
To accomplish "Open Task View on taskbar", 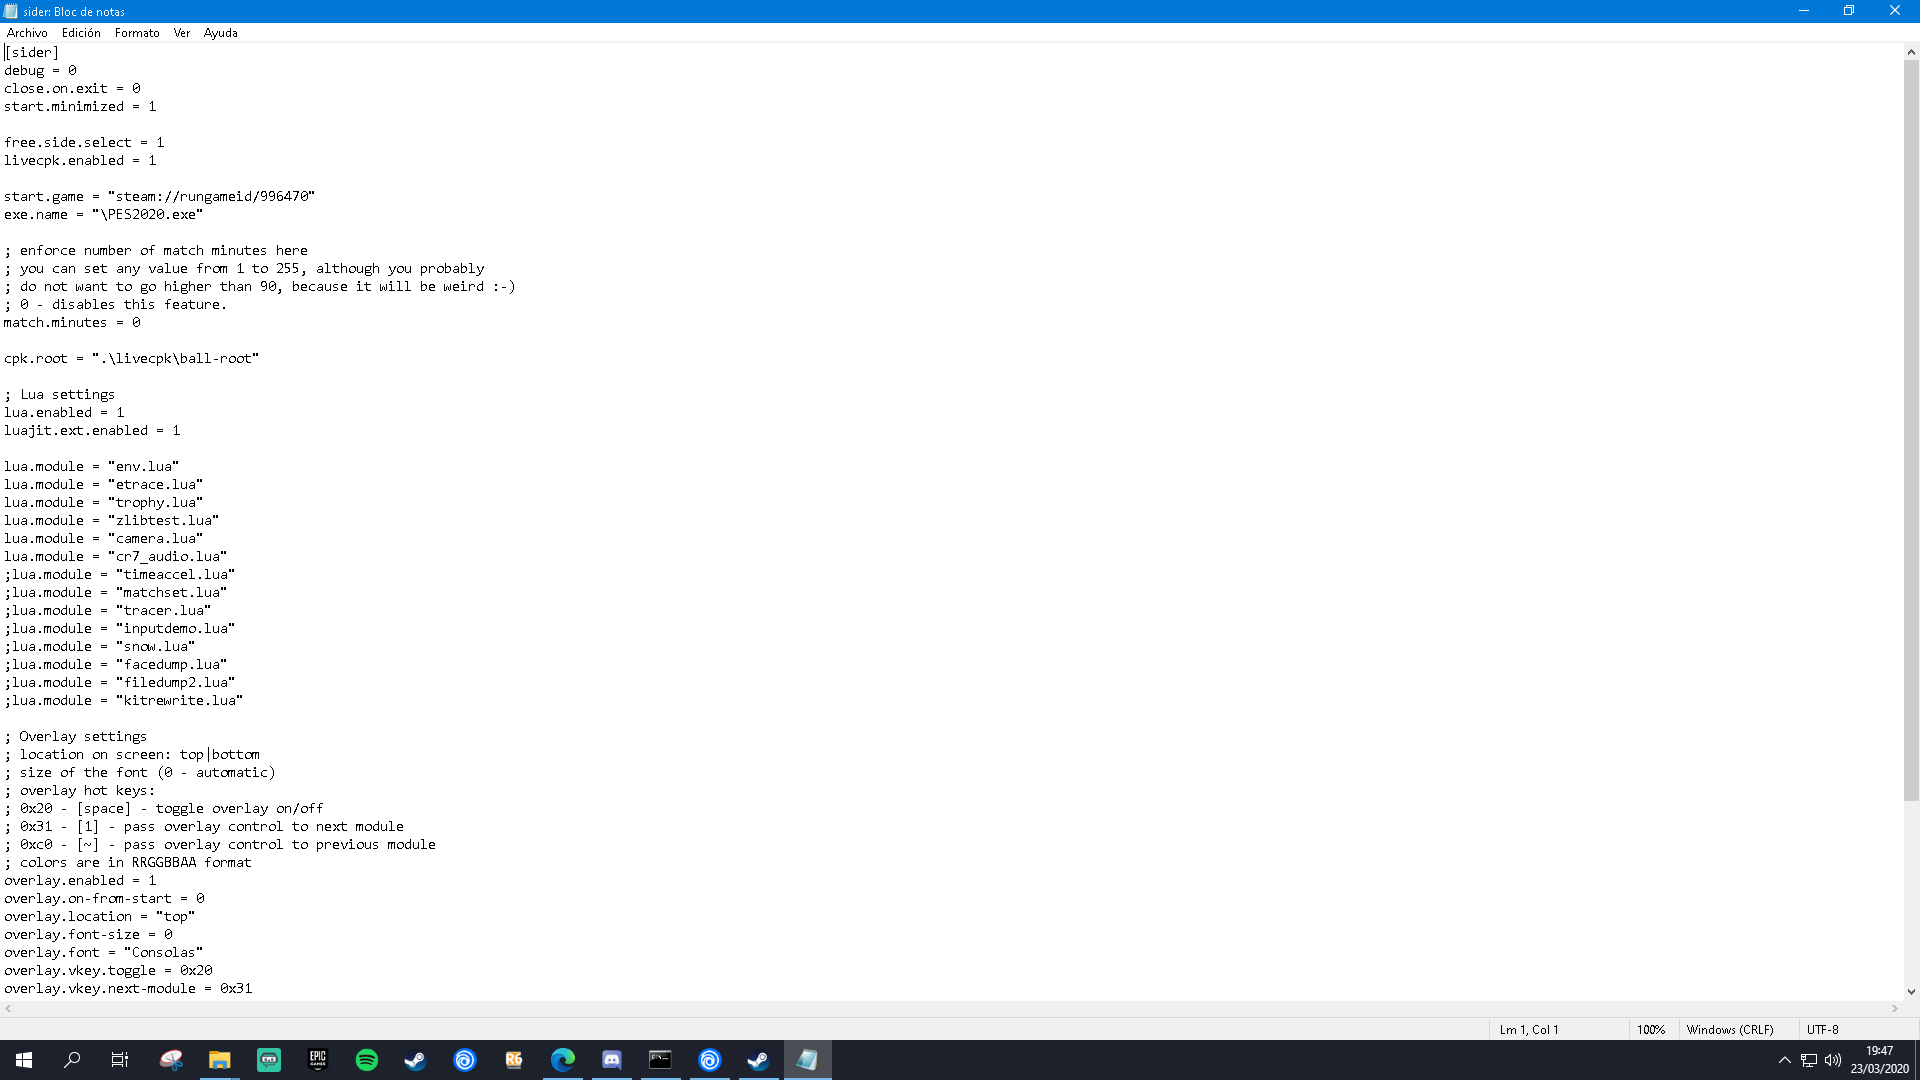I will point(120,1060).
